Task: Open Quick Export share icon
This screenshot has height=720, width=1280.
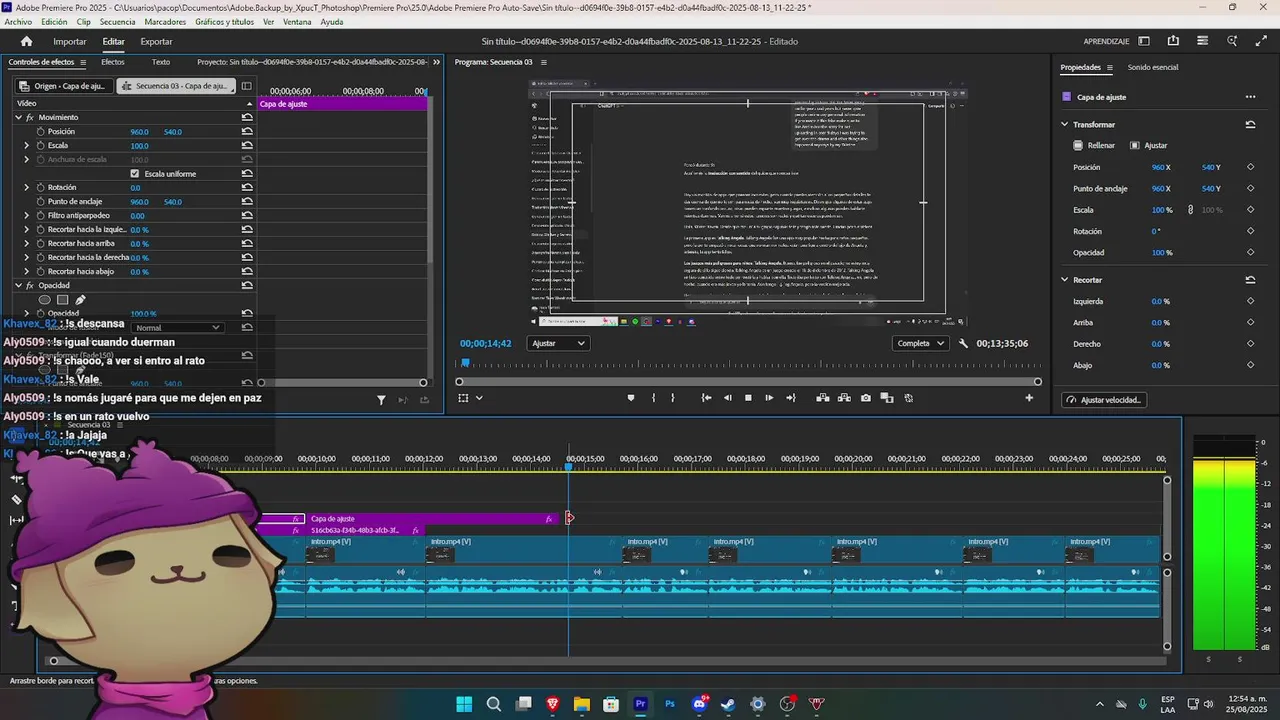Action: (1173, 41)
